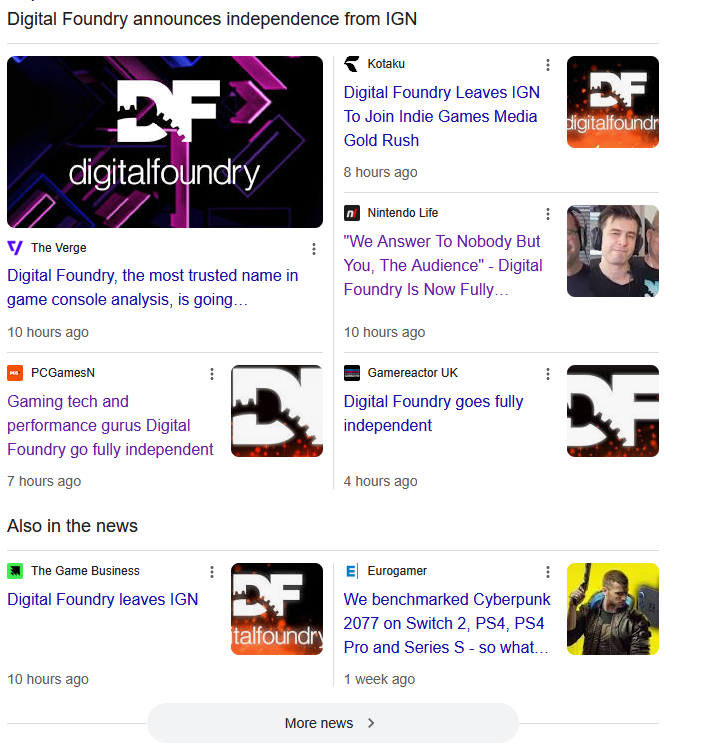Click '7 hours ago' under PCGamesN article

[x=44, y=481]
